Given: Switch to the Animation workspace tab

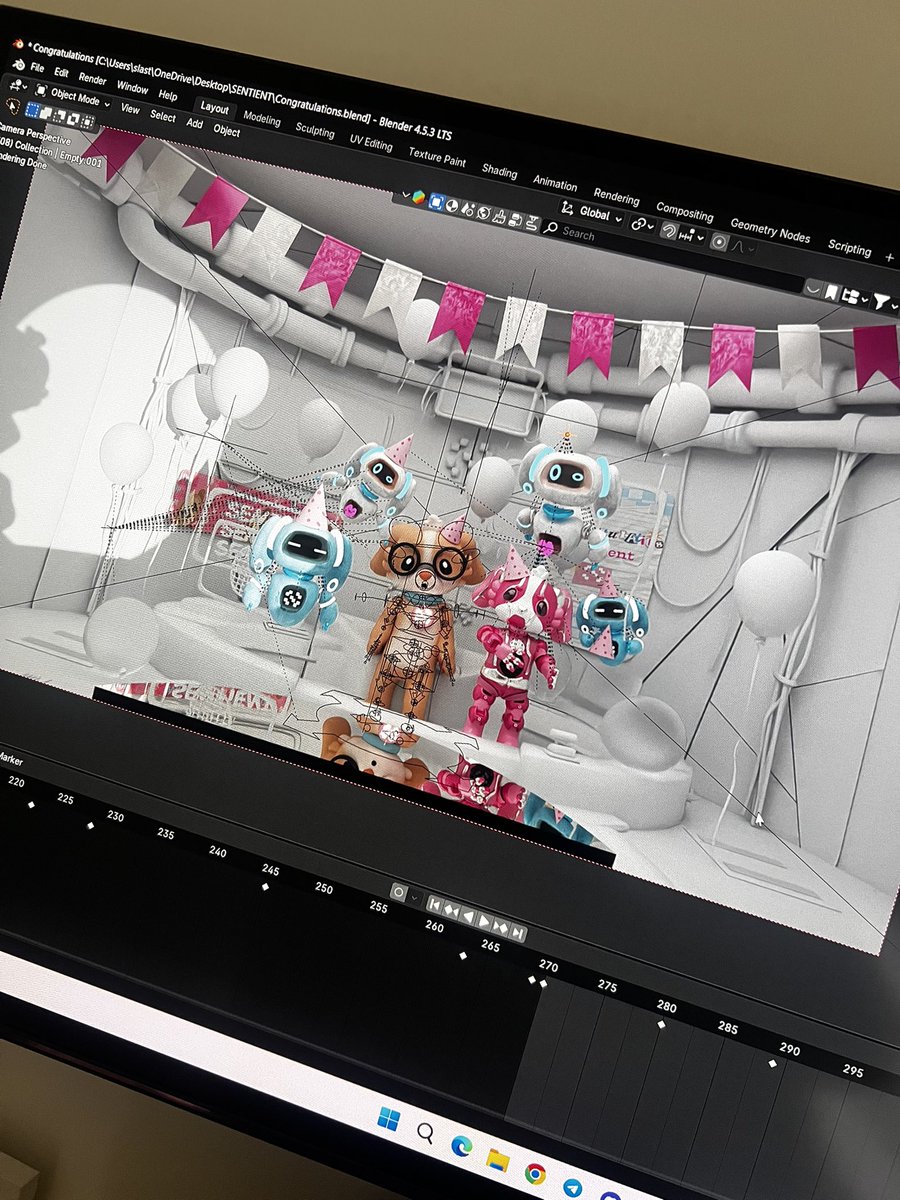Looking at the screenshot, I should tap(555, 184).
